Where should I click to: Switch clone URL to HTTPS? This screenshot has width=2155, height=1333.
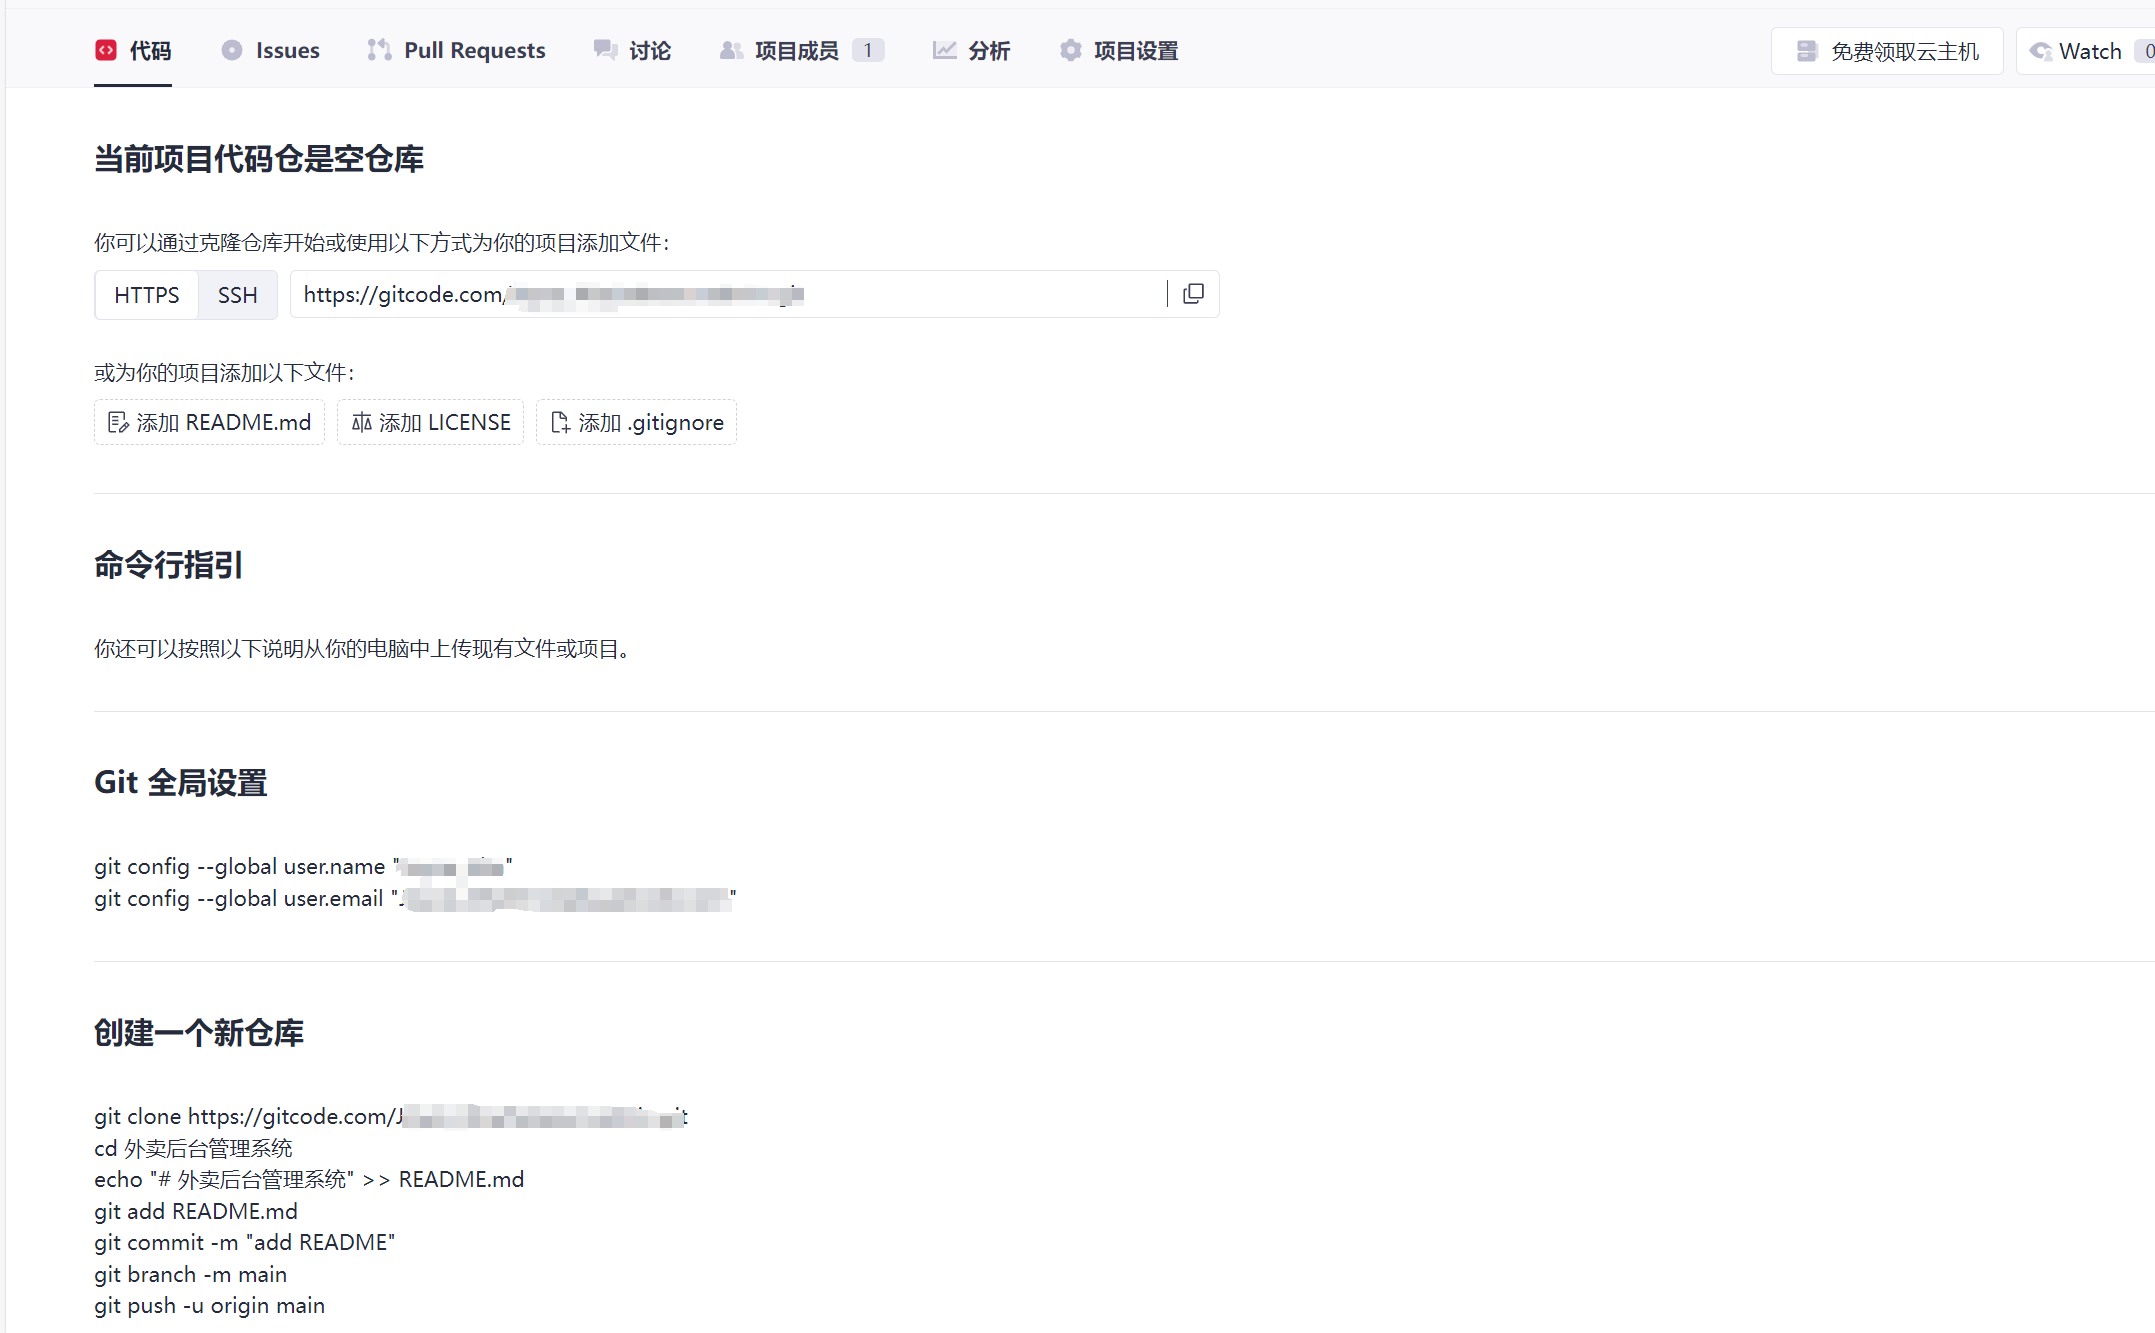146,294
